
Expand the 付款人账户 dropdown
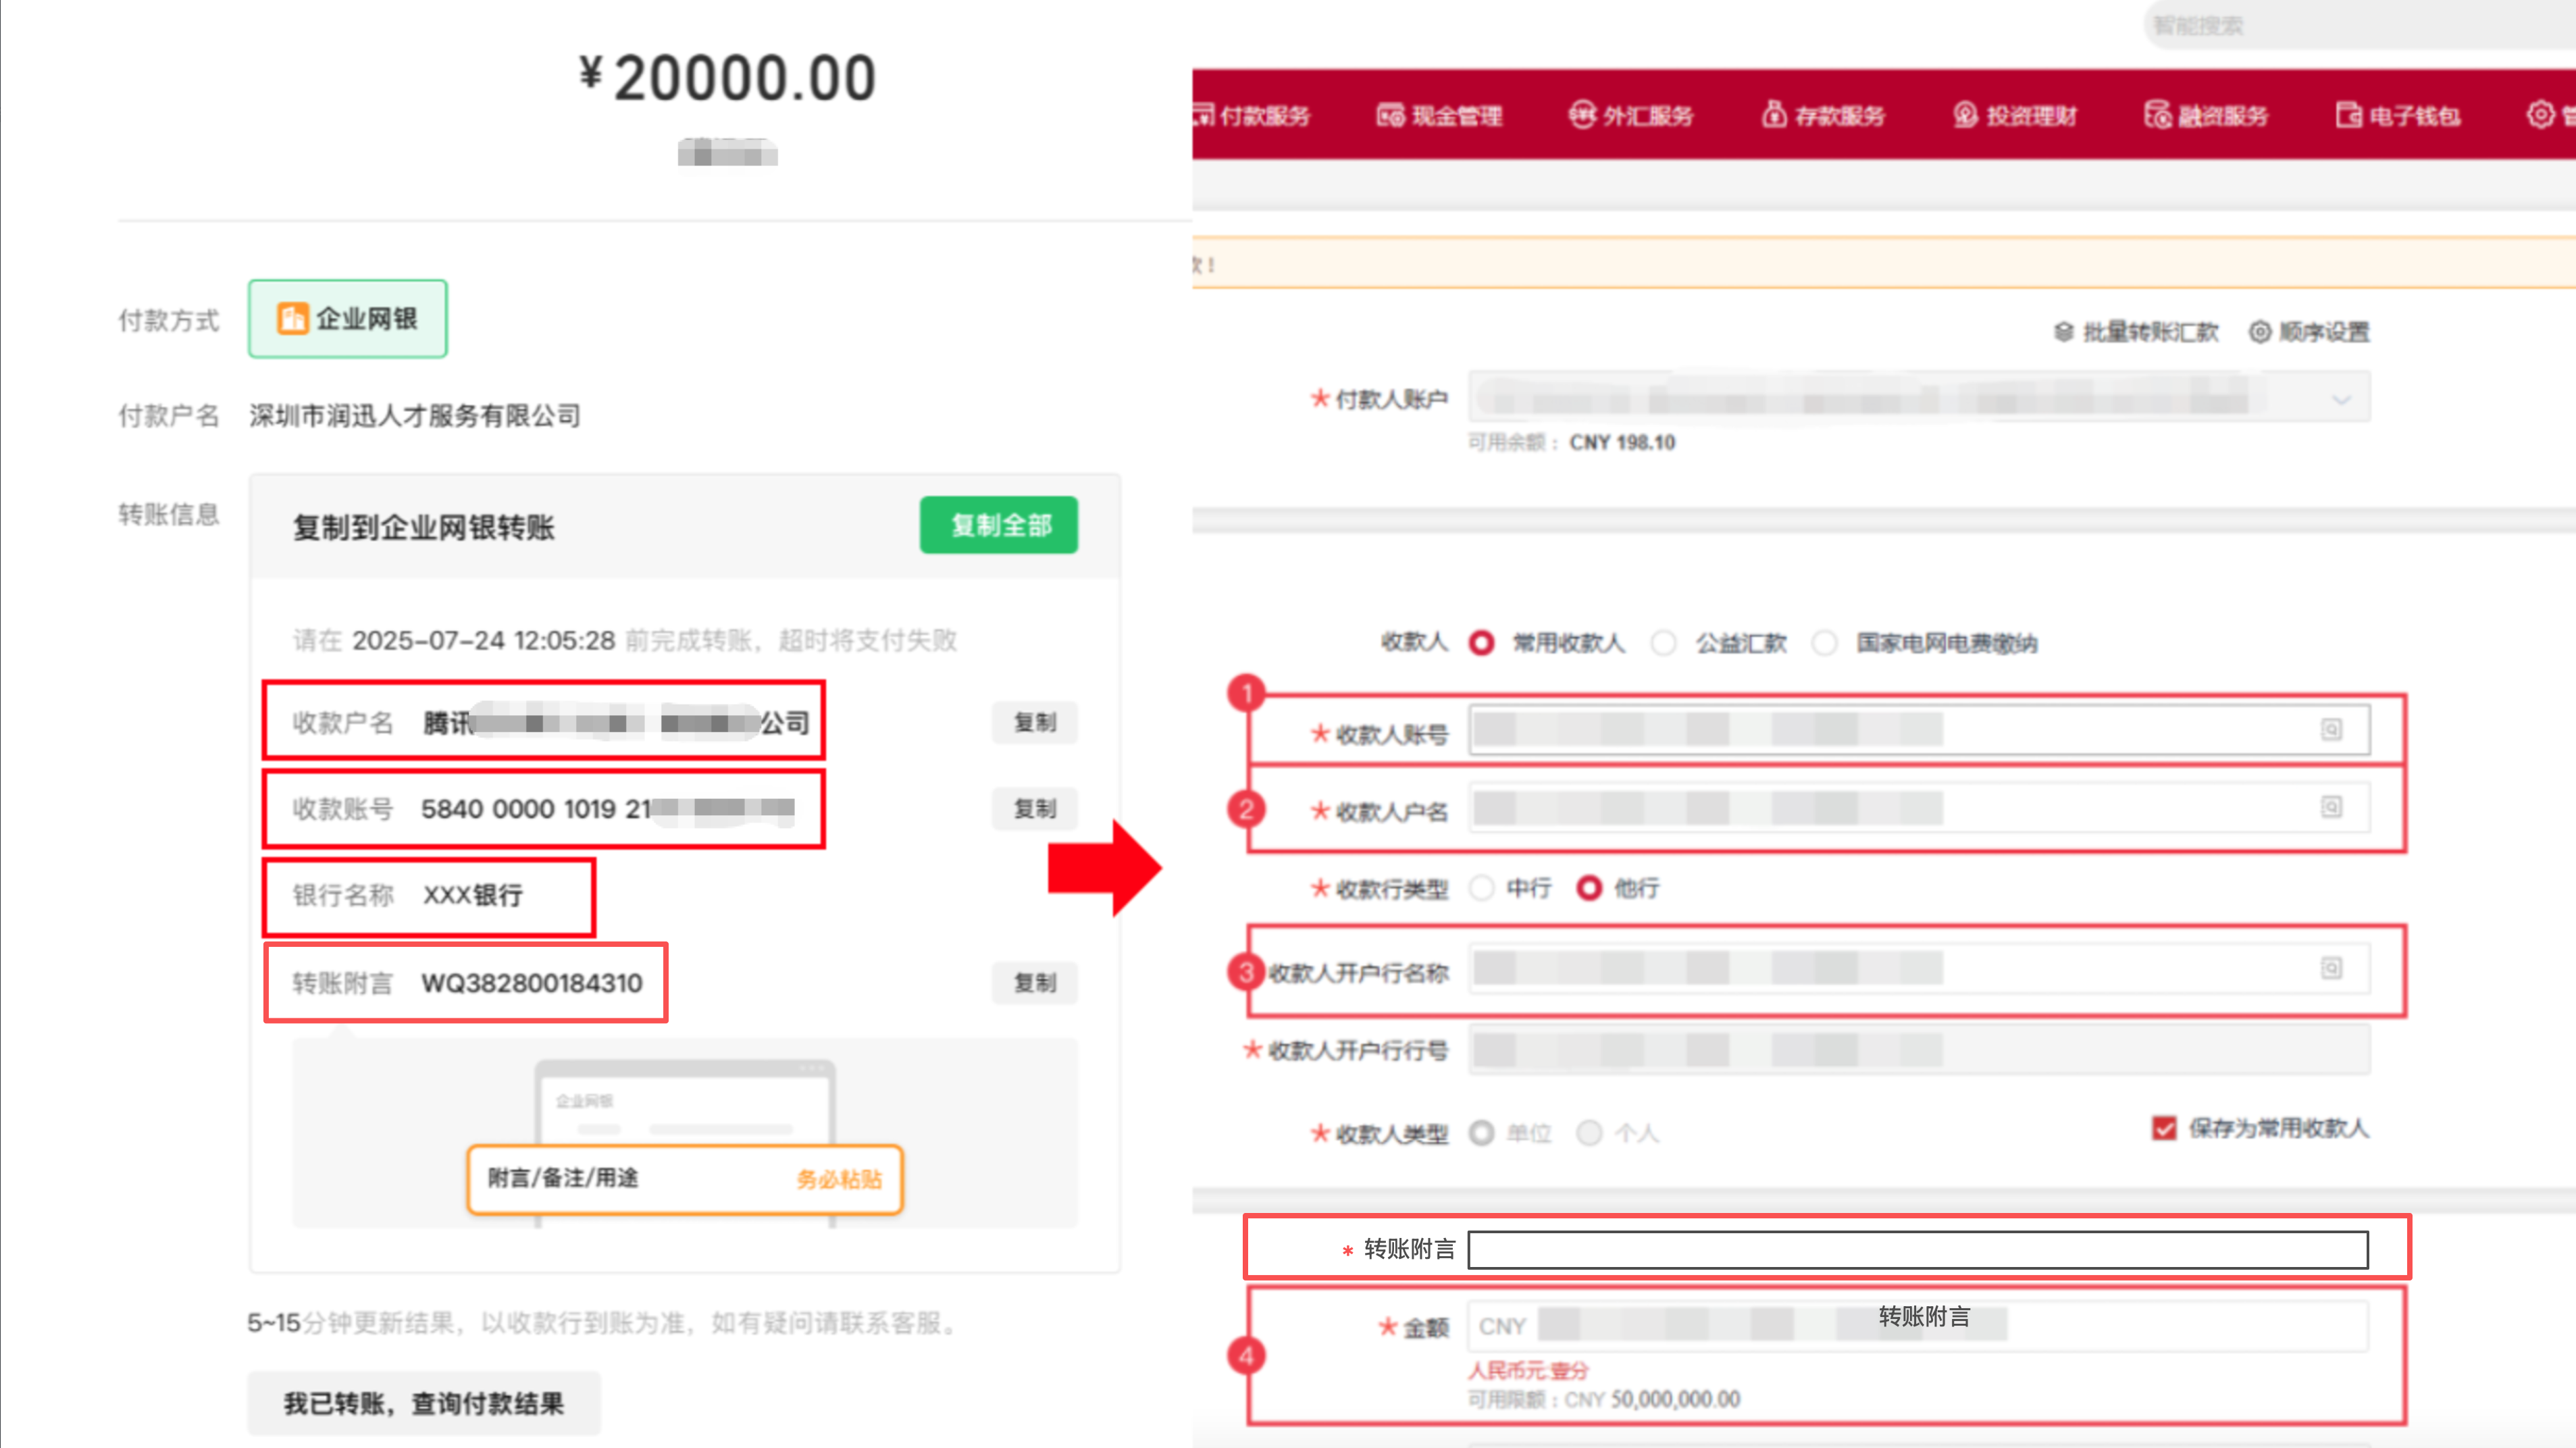point(2340,400)
